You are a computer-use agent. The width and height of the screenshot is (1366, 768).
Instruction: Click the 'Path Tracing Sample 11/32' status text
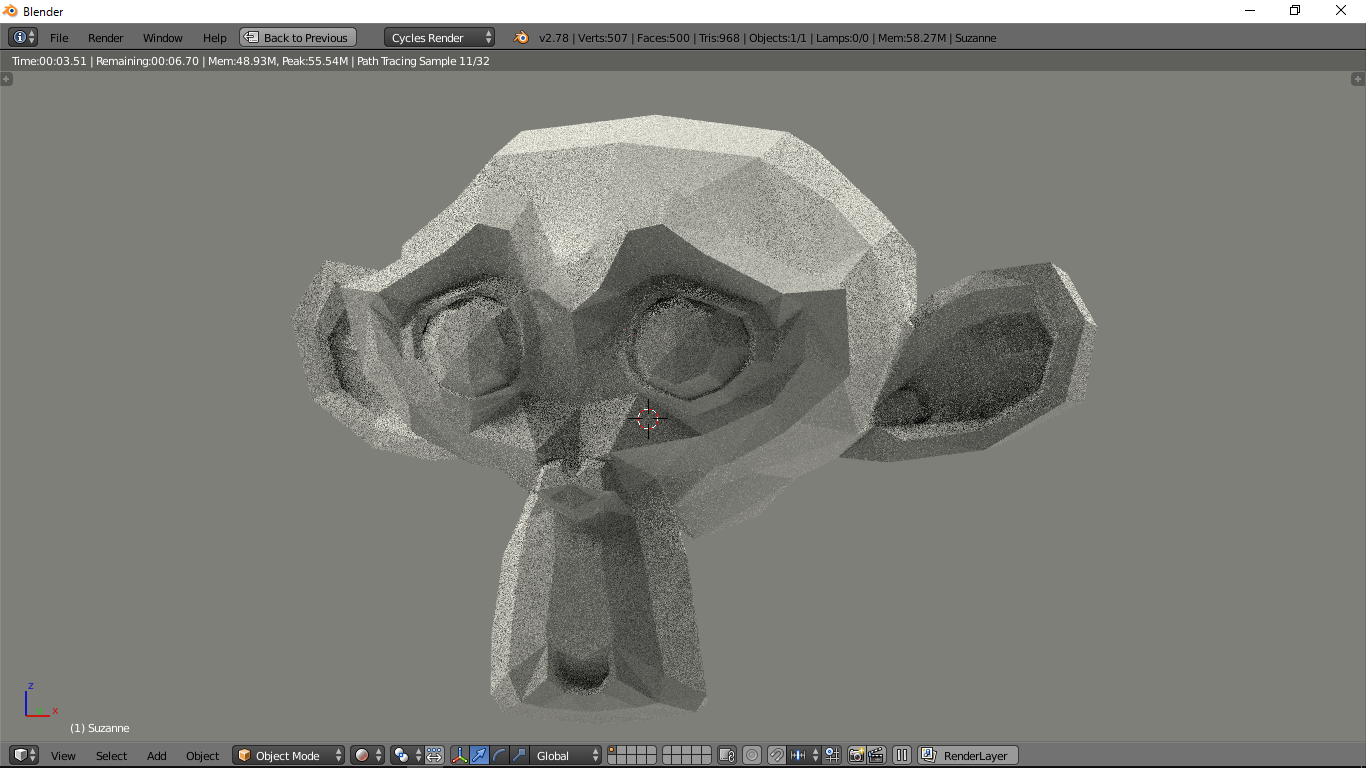pyautogui.click(x=423, y=61)
